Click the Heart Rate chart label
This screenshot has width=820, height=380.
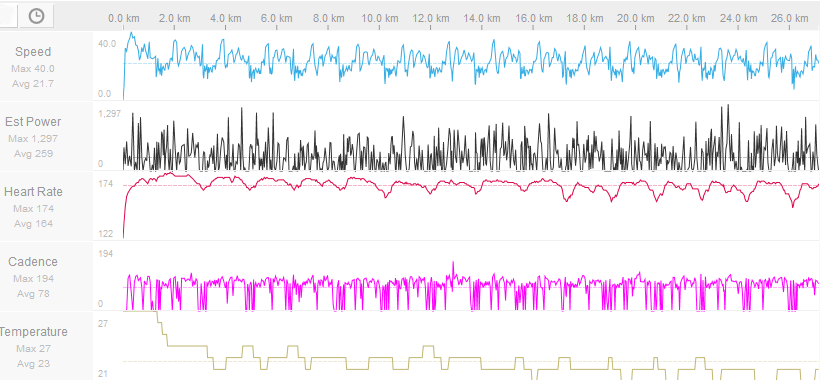pyautogui.click(x=33, y=192)
